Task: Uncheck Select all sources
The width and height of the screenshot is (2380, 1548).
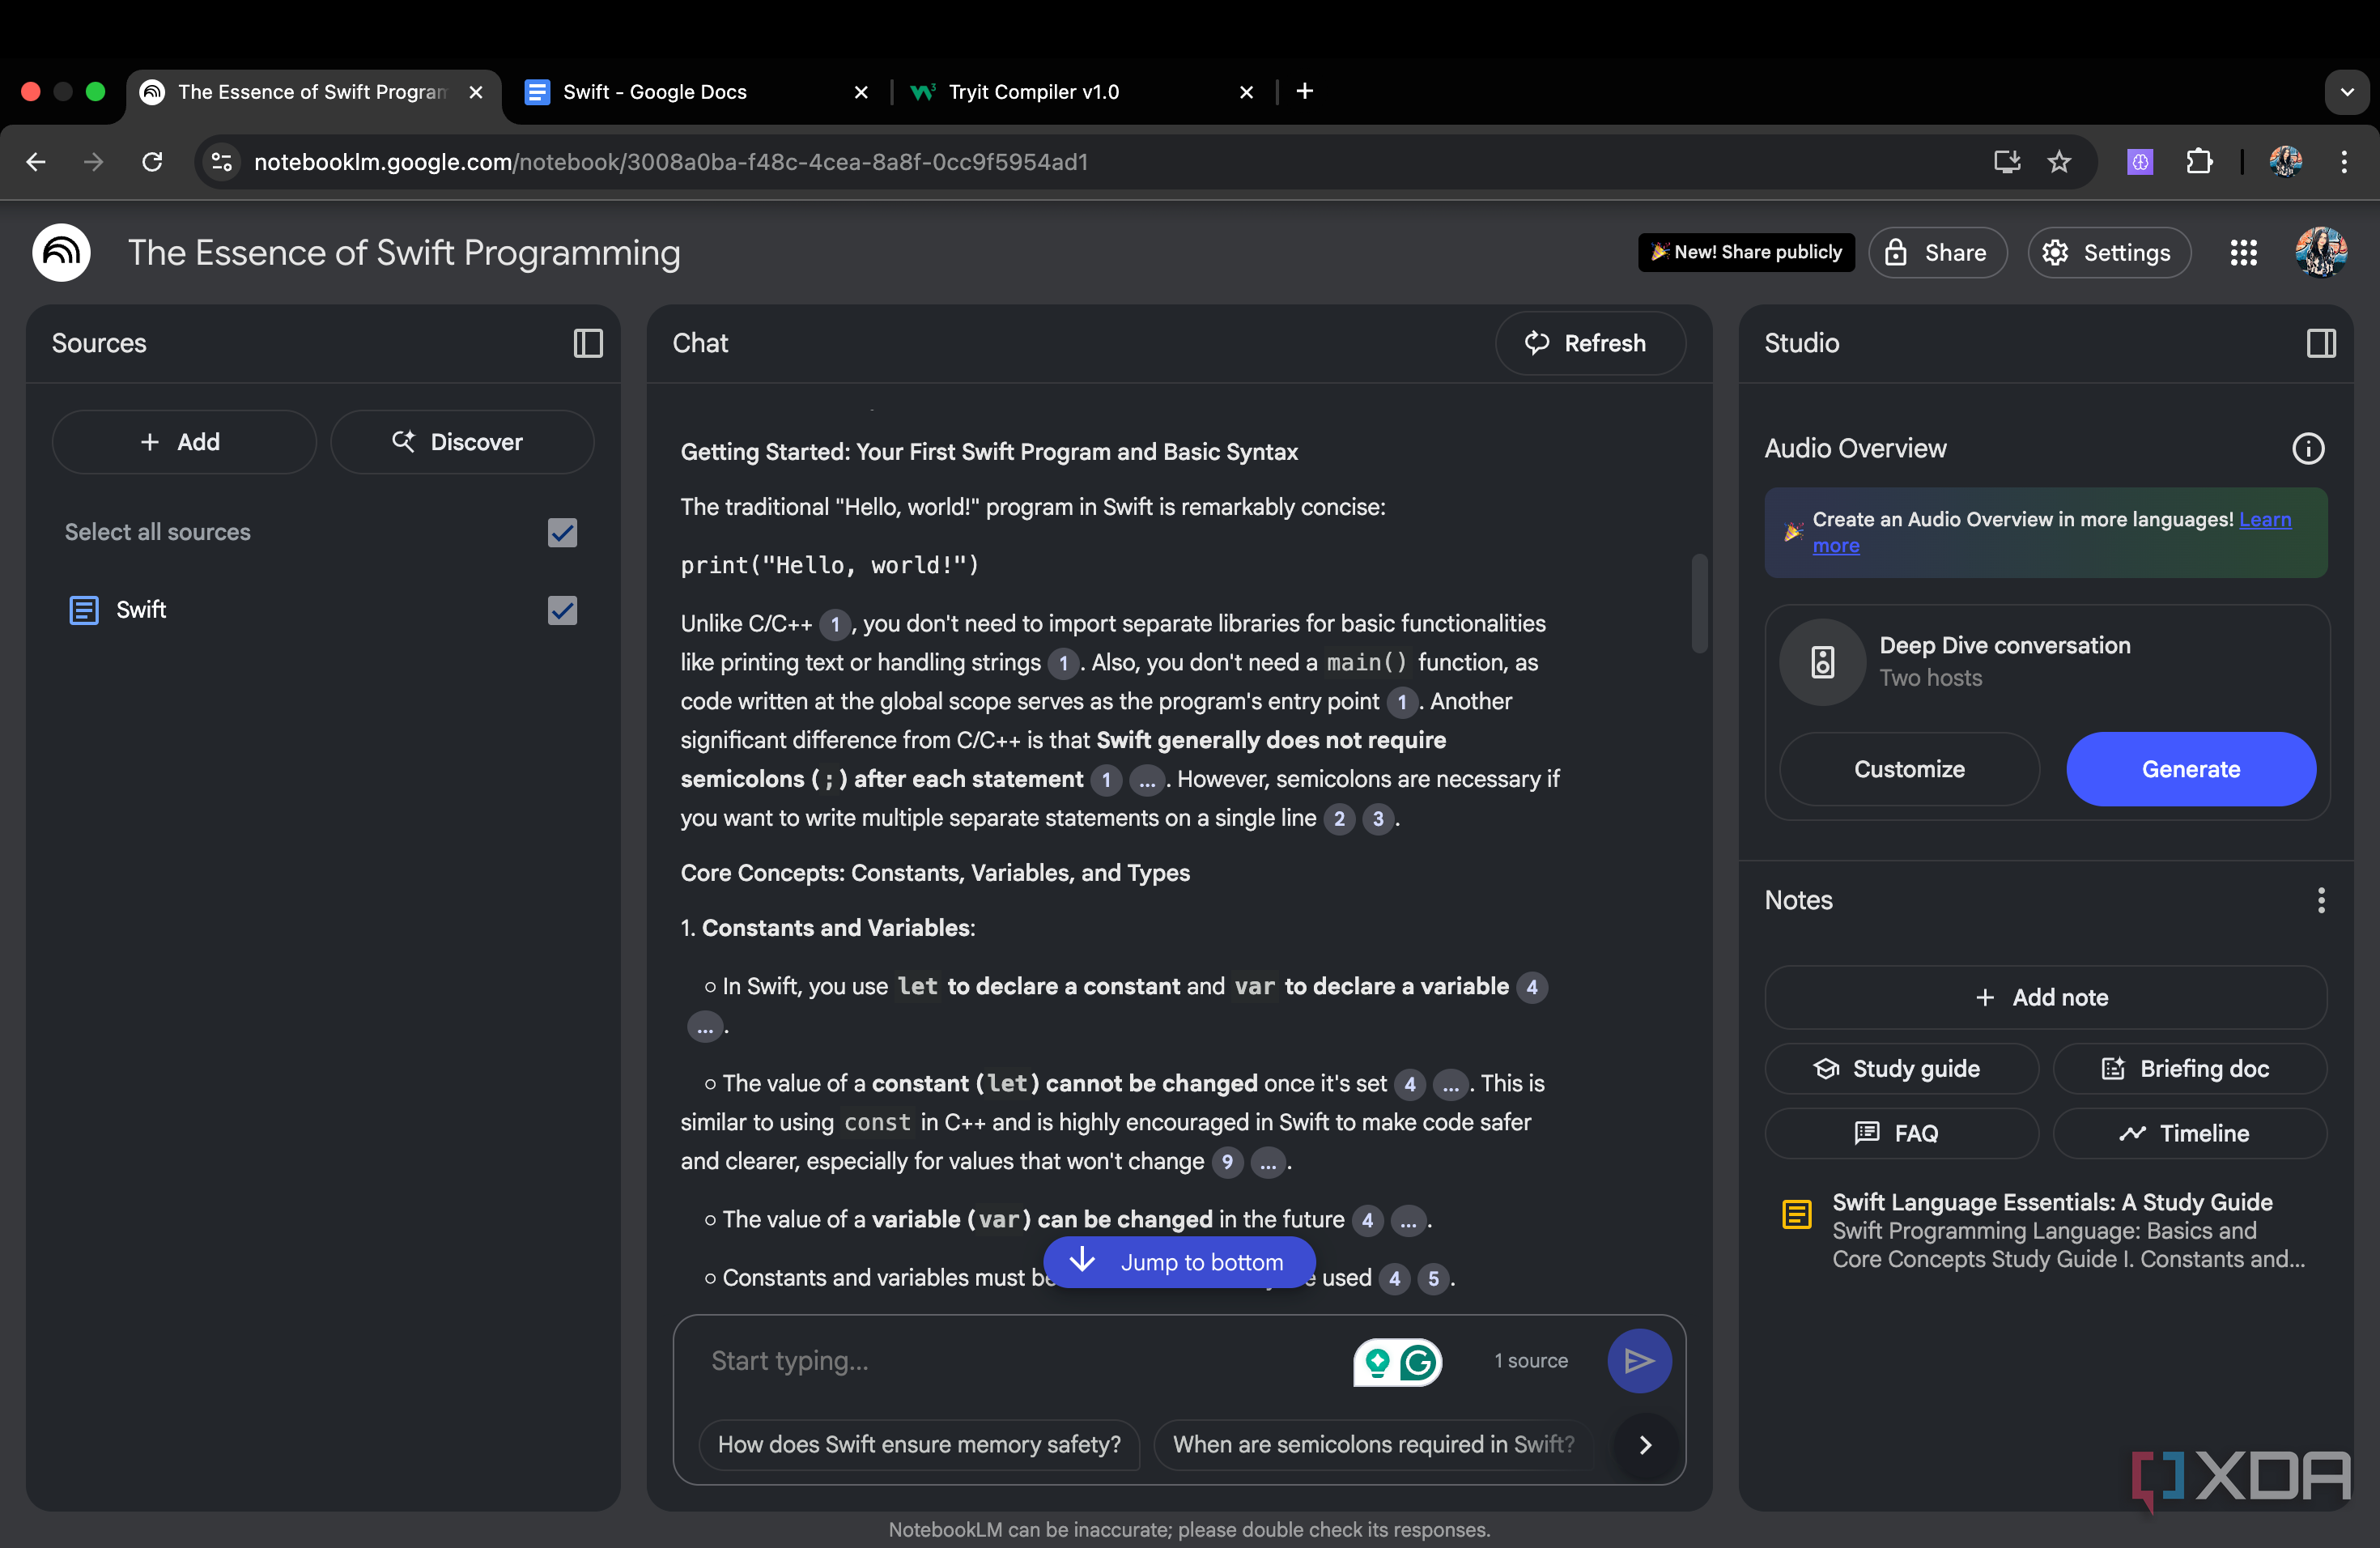Action: coord(562,532)
